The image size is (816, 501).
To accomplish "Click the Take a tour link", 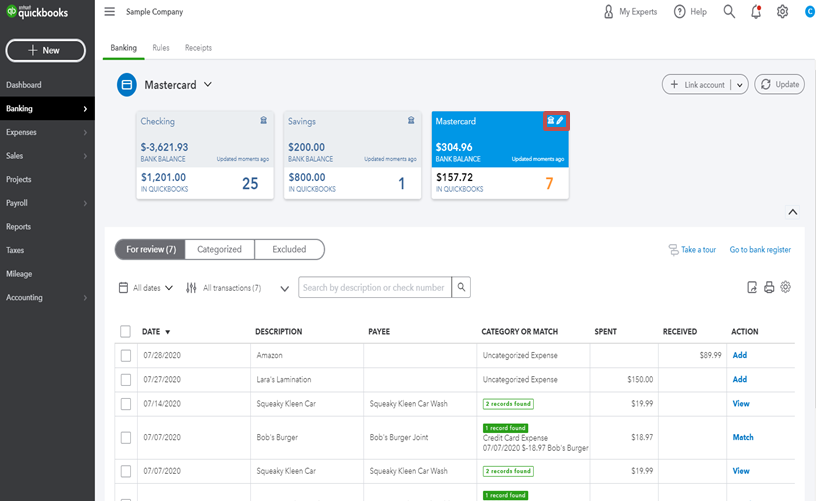I will [692, 250].
